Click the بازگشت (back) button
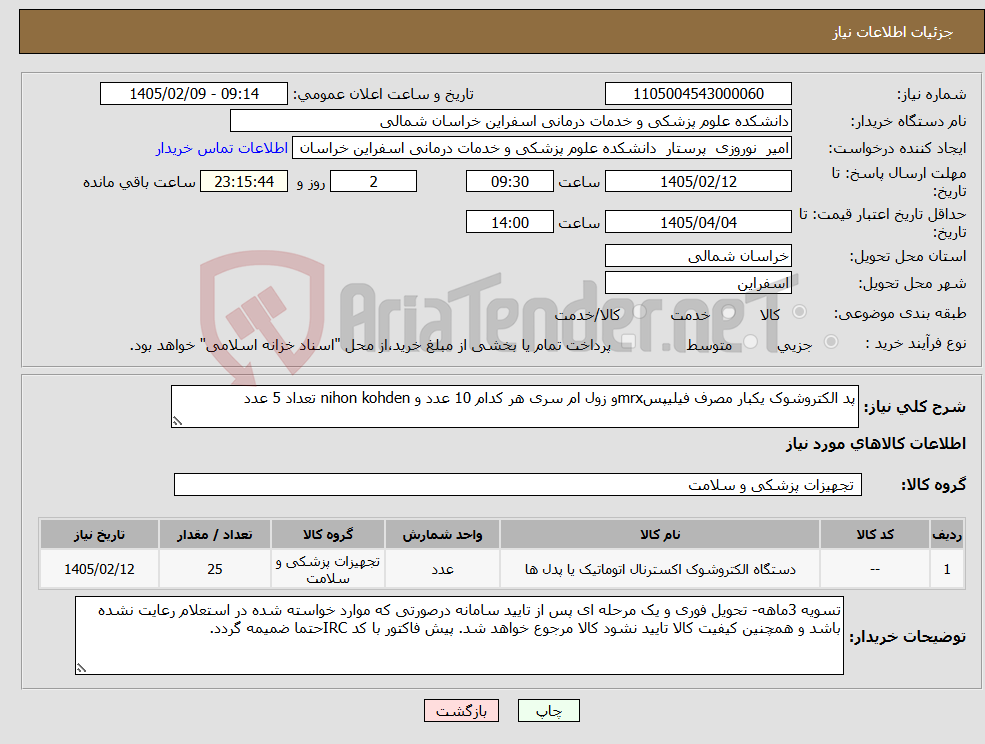Screen dimensions: 985x744 coord(461,711)
